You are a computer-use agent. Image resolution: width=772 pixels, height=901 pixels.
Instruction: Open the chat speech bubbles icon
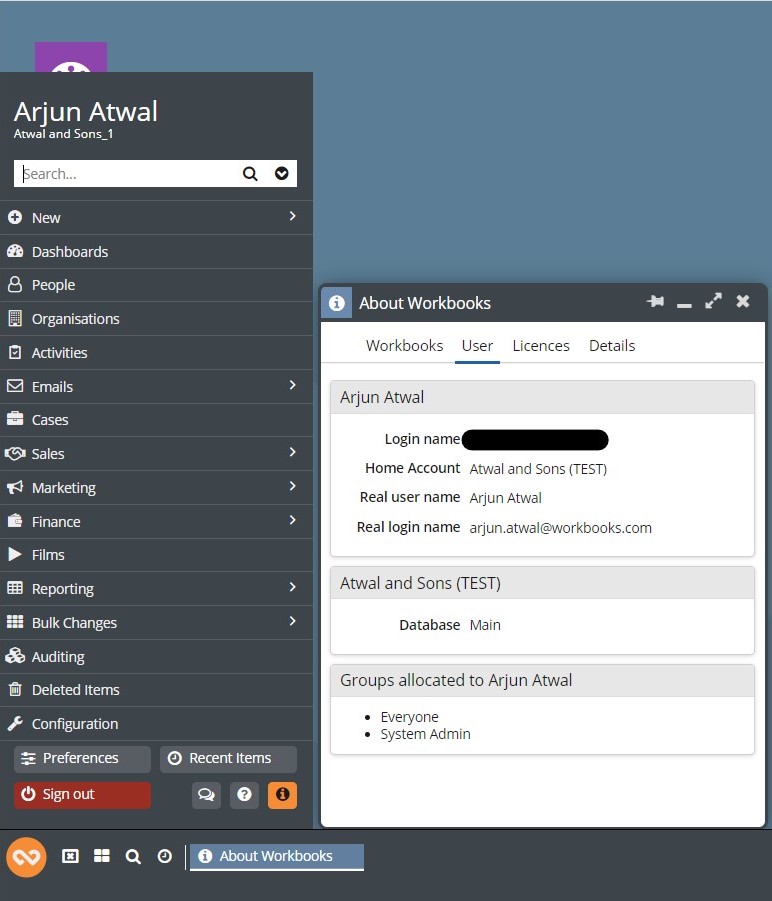[x=206, y=795]
